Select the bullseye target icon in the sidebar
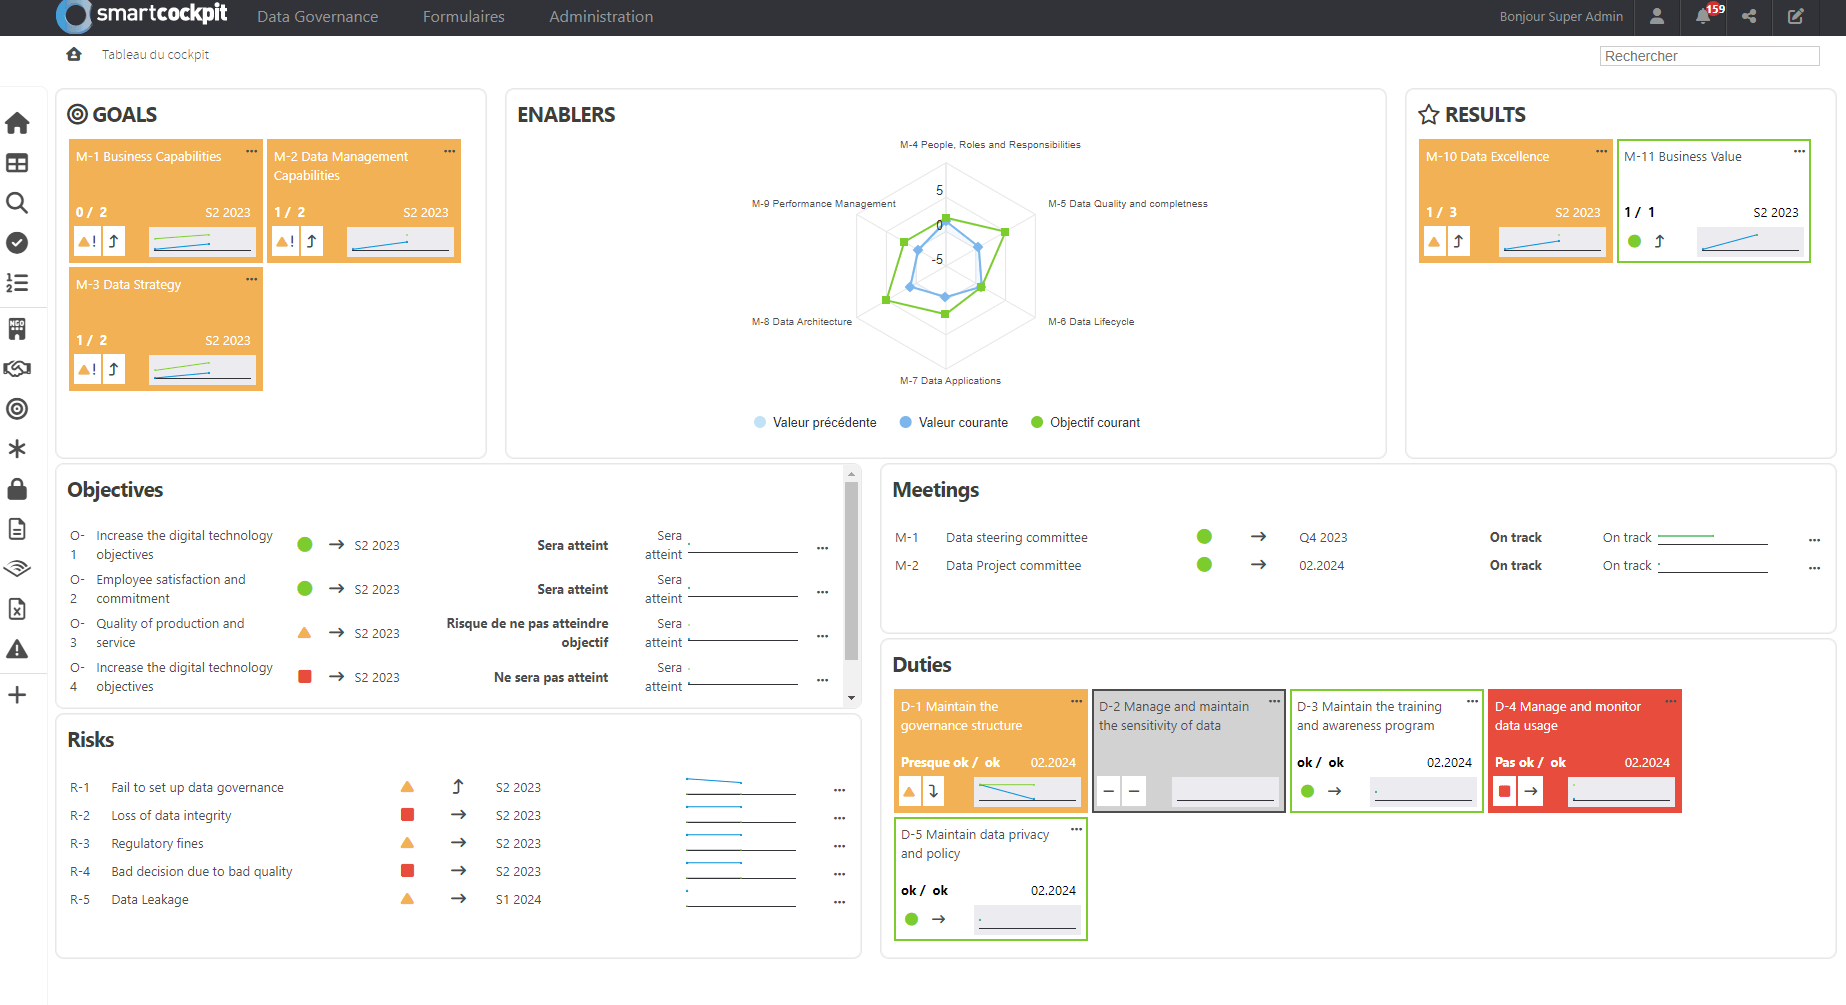 17,409
